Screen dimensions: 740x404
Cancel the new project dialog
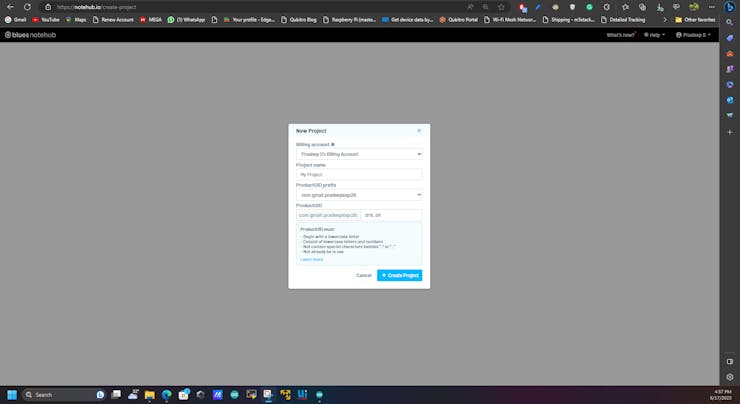[363, 275]
